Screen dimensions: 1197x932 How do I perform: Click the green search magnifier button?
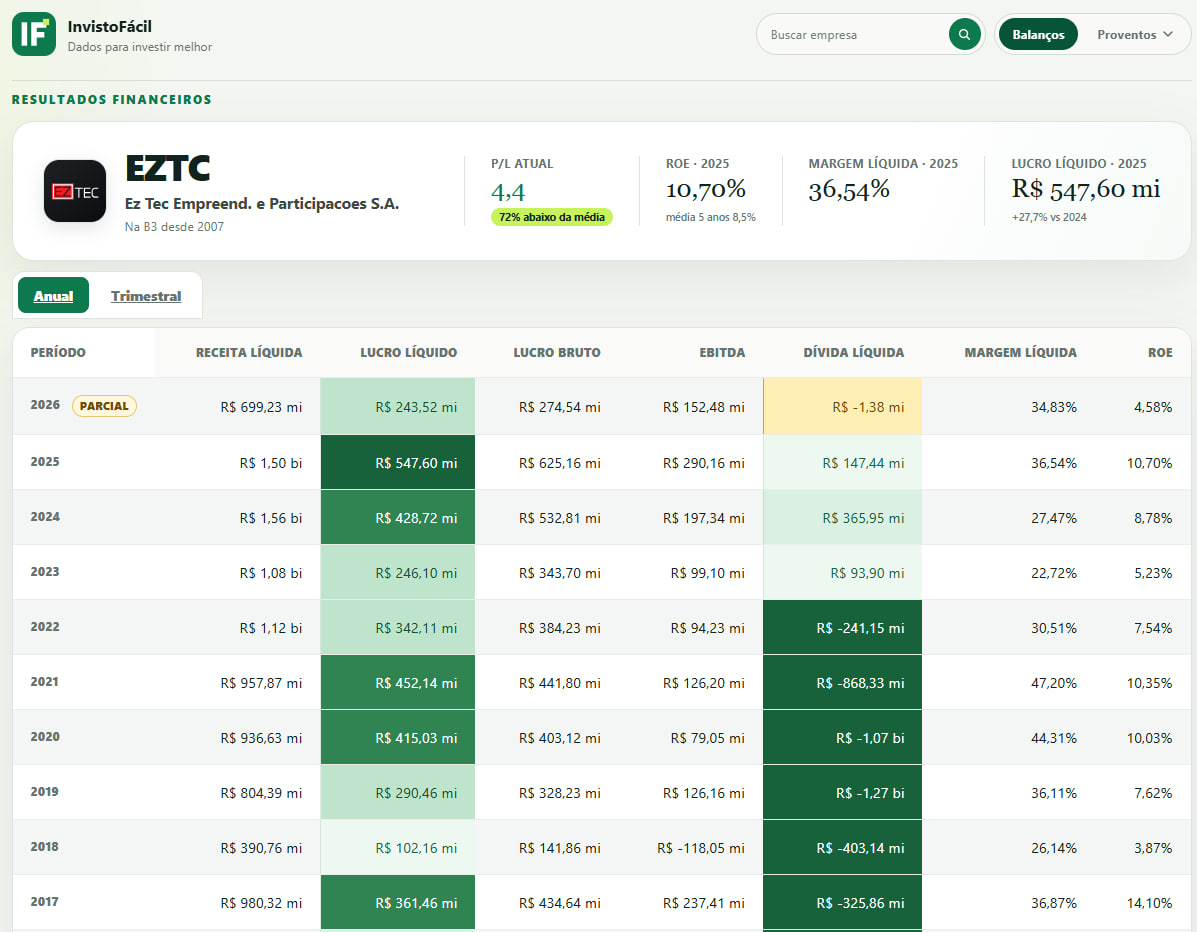[964, 34]
